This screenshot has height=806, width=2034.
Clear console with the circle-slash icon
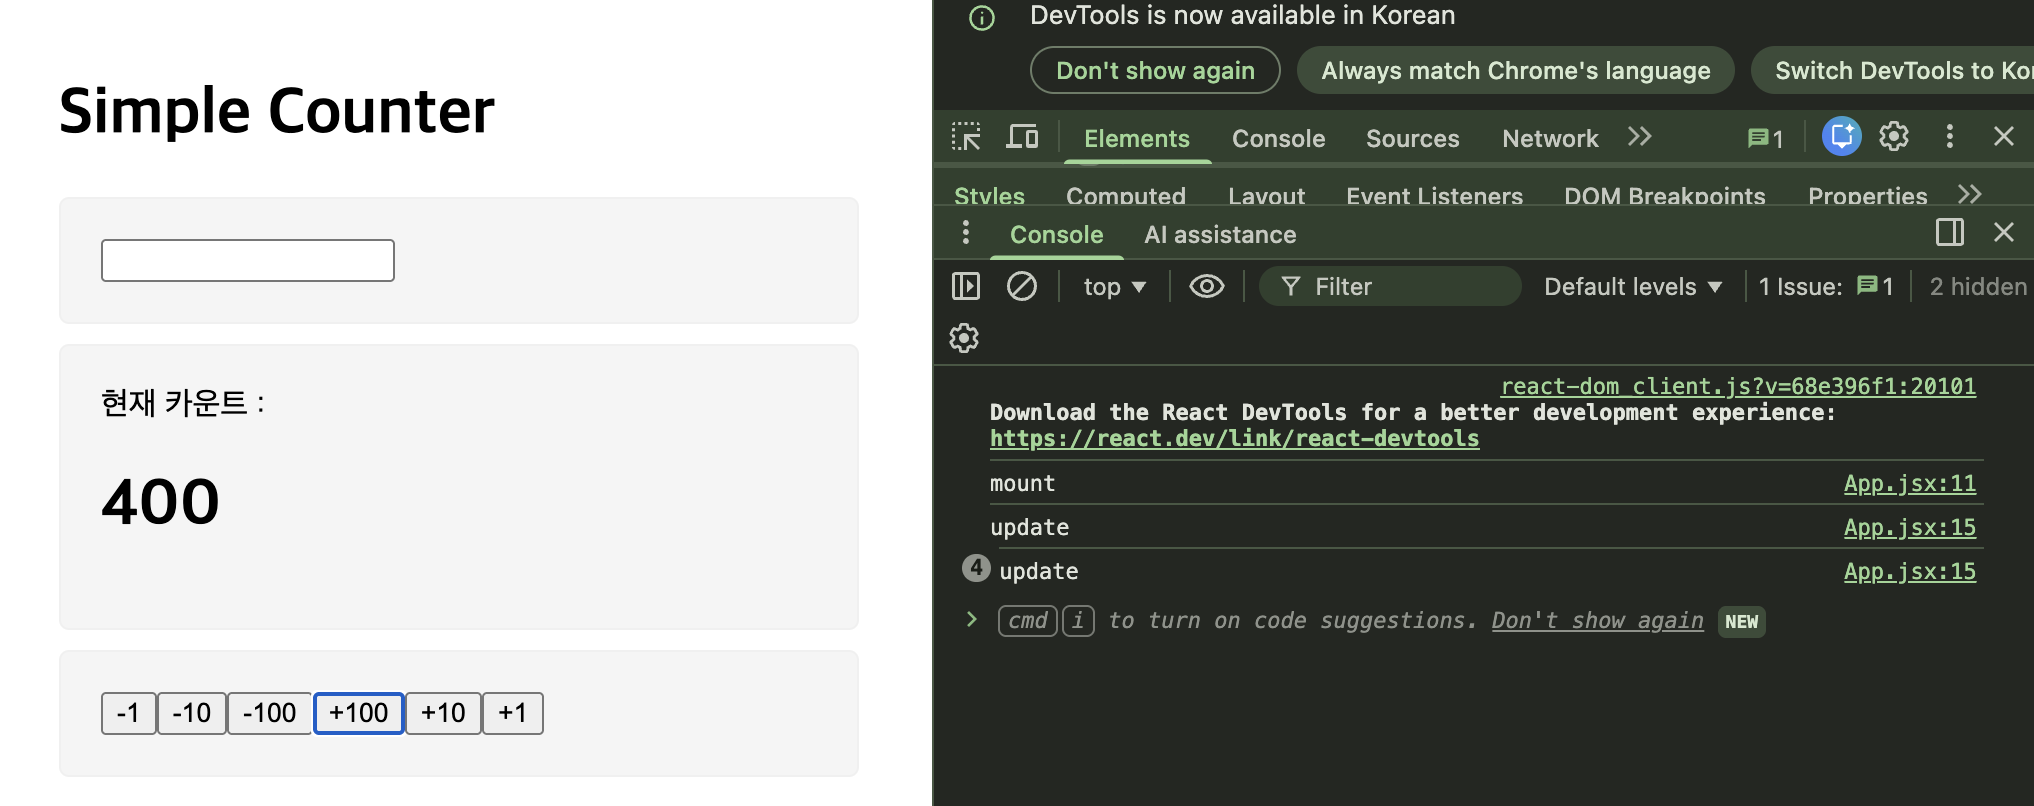pos(1021,287)
